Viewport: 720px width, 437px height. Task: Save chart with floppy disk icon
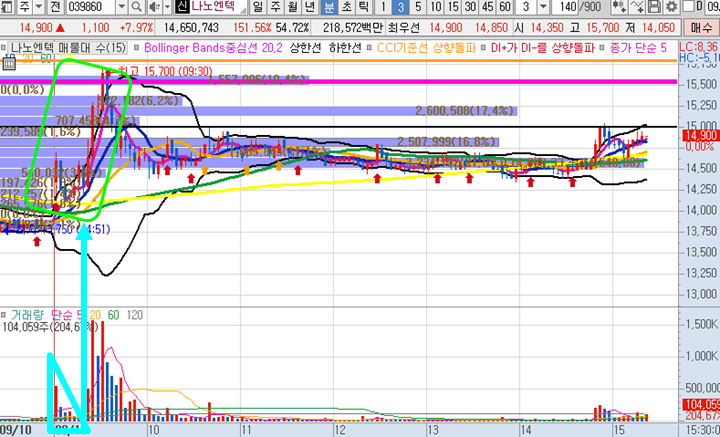[655, 7]
